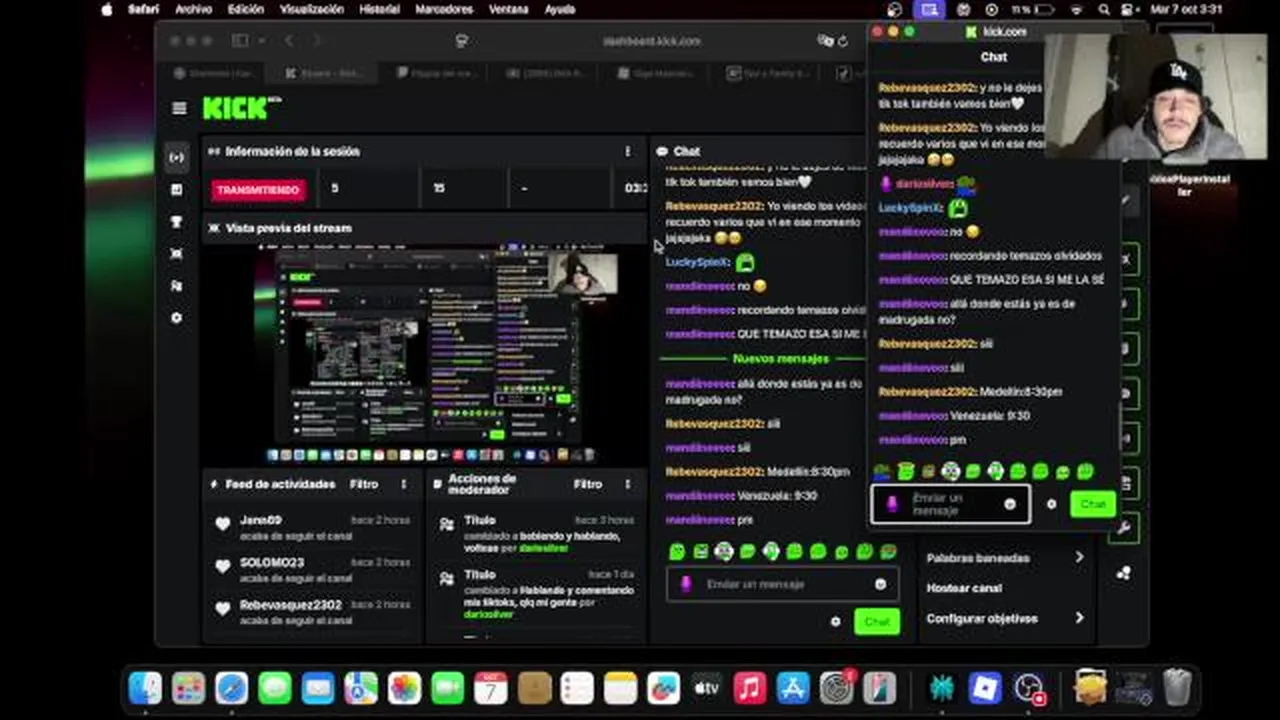Go back in Safari toolbar
This screenshot has width=1280, height=720.
[x=289, y=41]
